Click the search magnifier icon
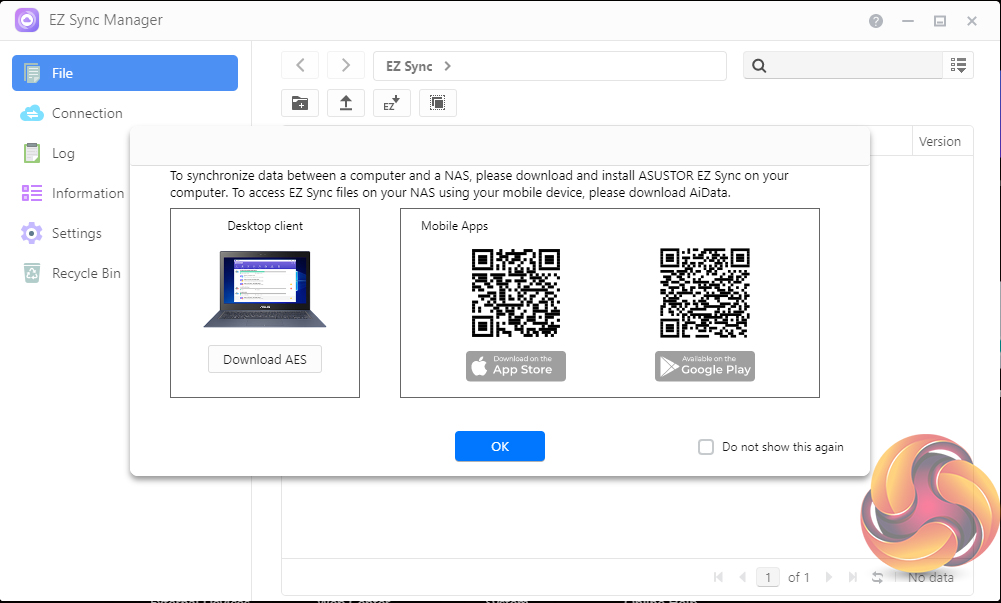1001x603 pixels. [759, 66]
